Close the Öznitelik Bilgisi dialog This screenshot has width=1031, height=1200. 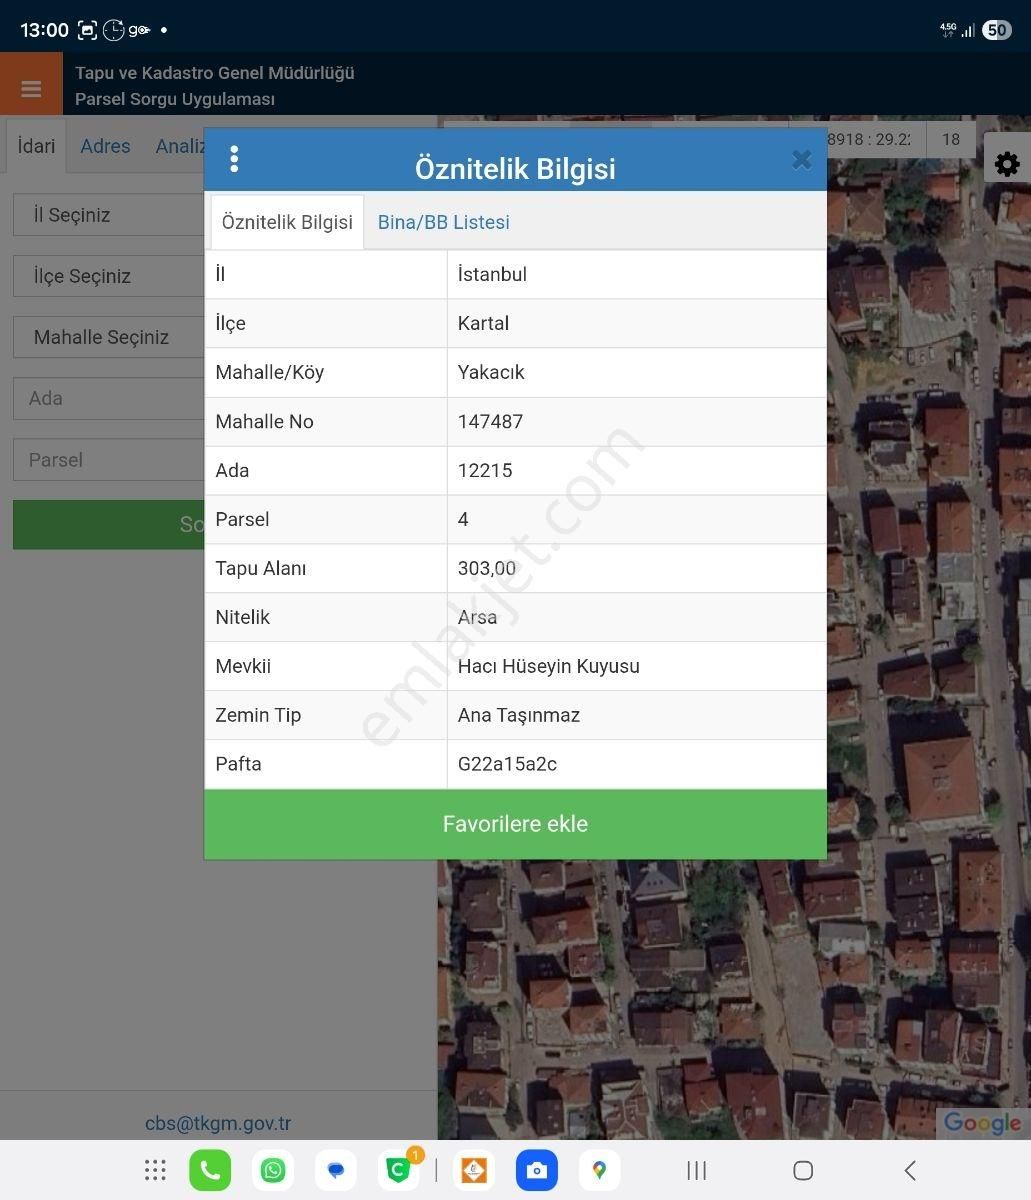(x=801, y=160)
